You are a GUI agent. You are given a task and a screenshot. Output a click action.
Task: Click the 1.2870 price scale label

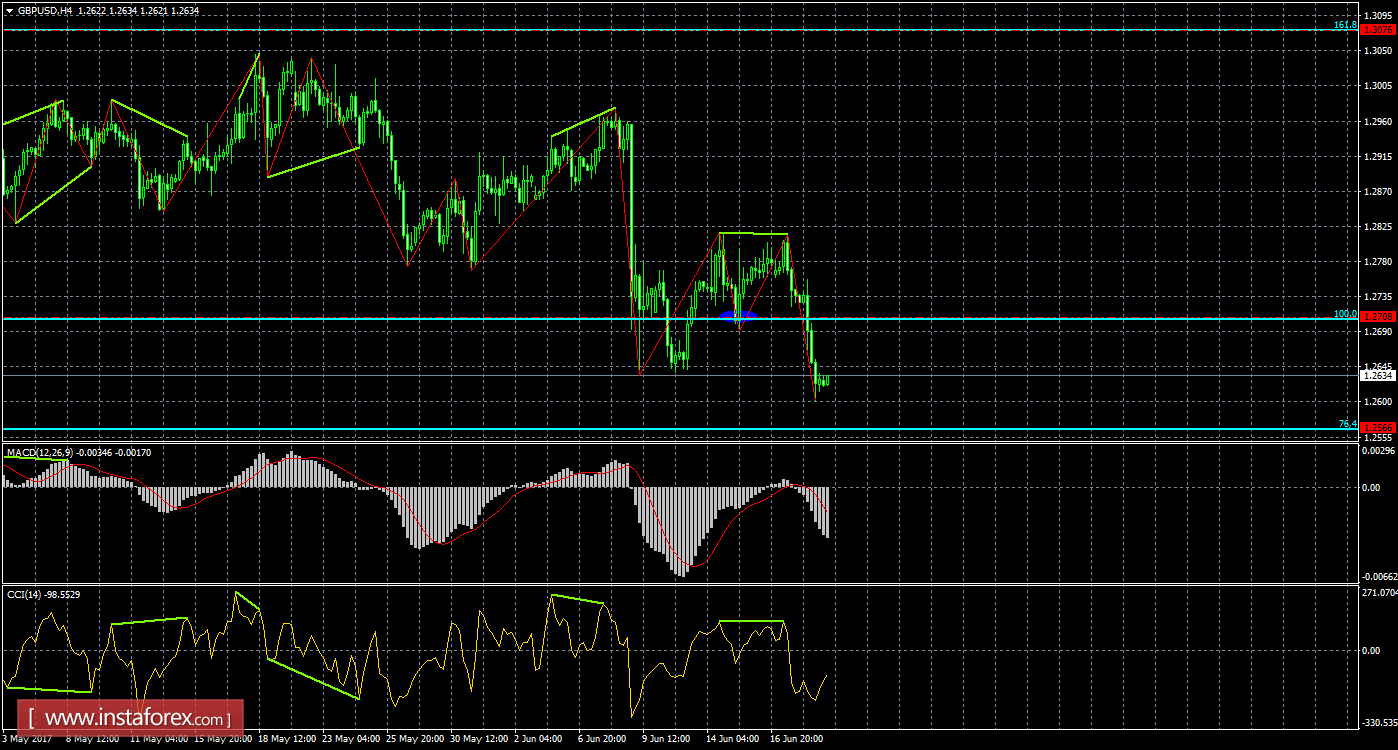pos(1378,191)
